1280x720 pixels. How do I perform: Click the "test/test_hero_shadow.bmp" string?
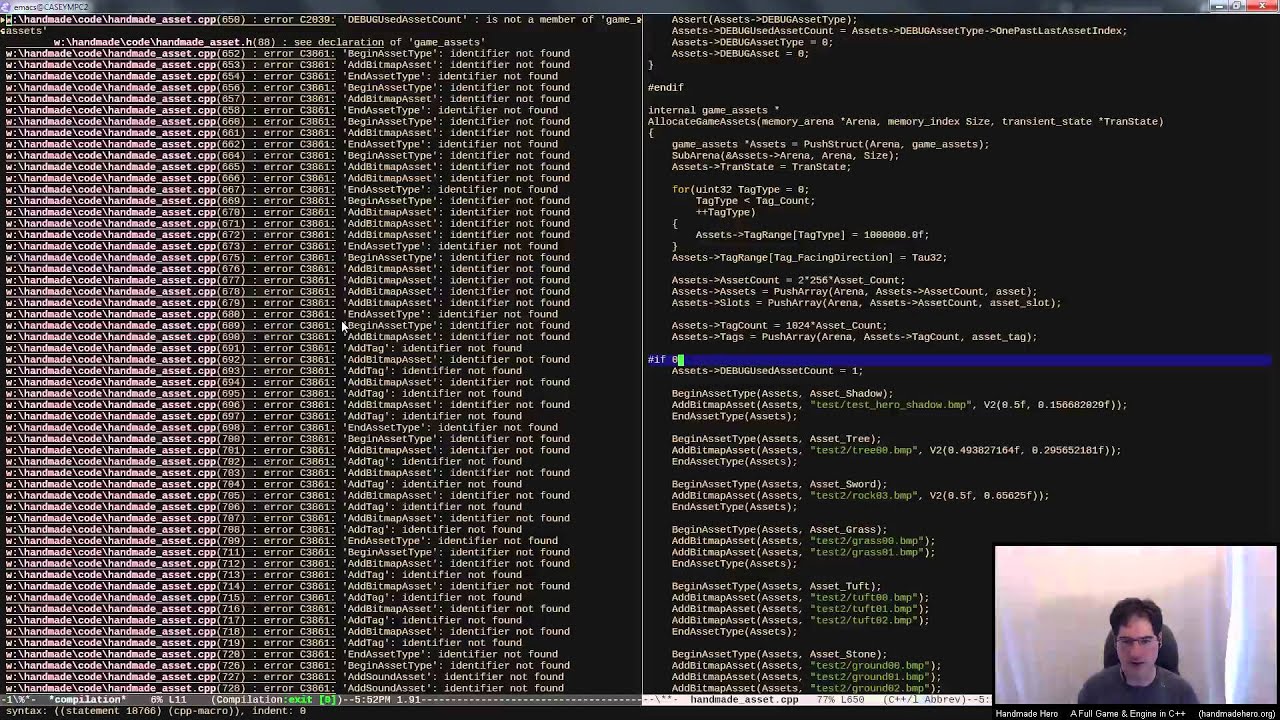[889, 405]
